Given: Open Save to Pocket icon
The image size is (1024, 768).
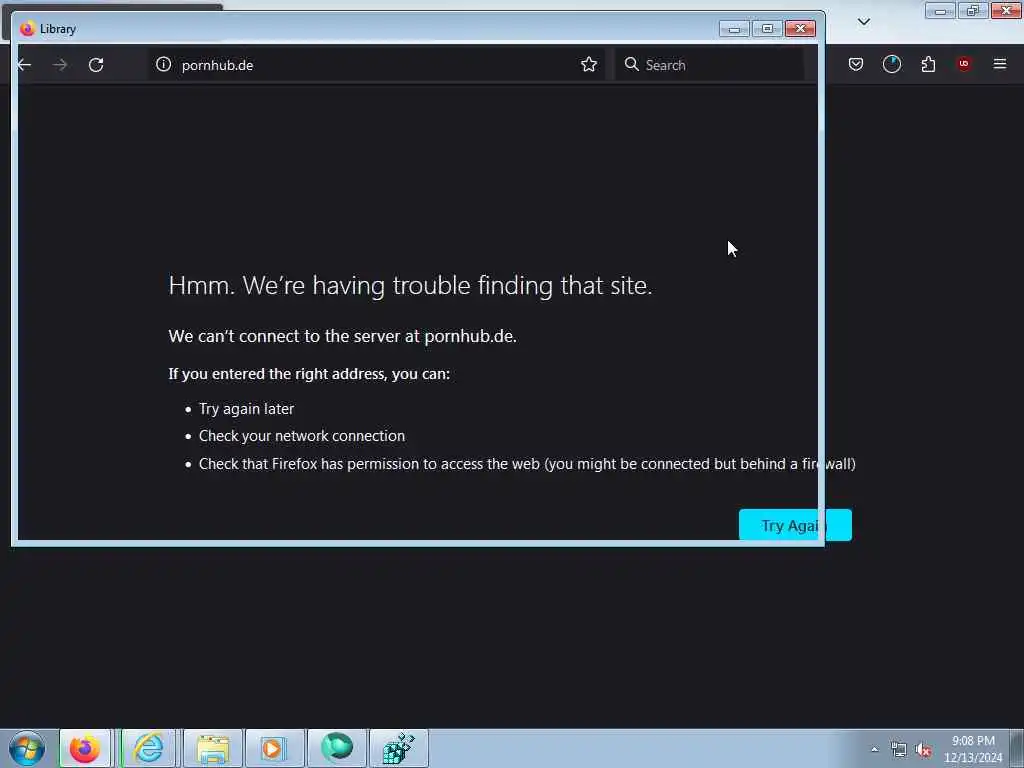Looking at the screenshot, I should (856, 64).
